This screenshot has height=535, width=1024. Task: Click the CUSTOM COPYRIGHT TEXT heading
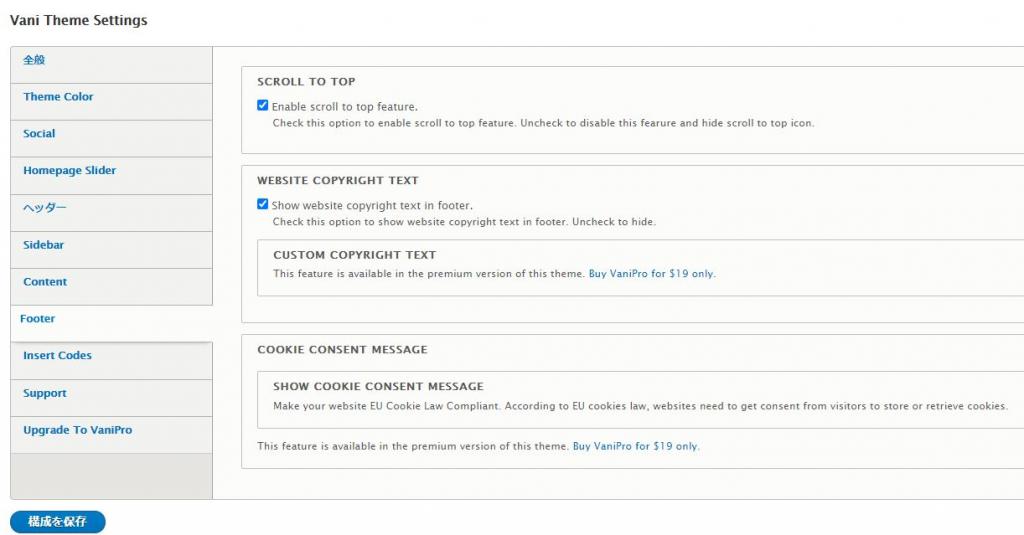[355, 255]
